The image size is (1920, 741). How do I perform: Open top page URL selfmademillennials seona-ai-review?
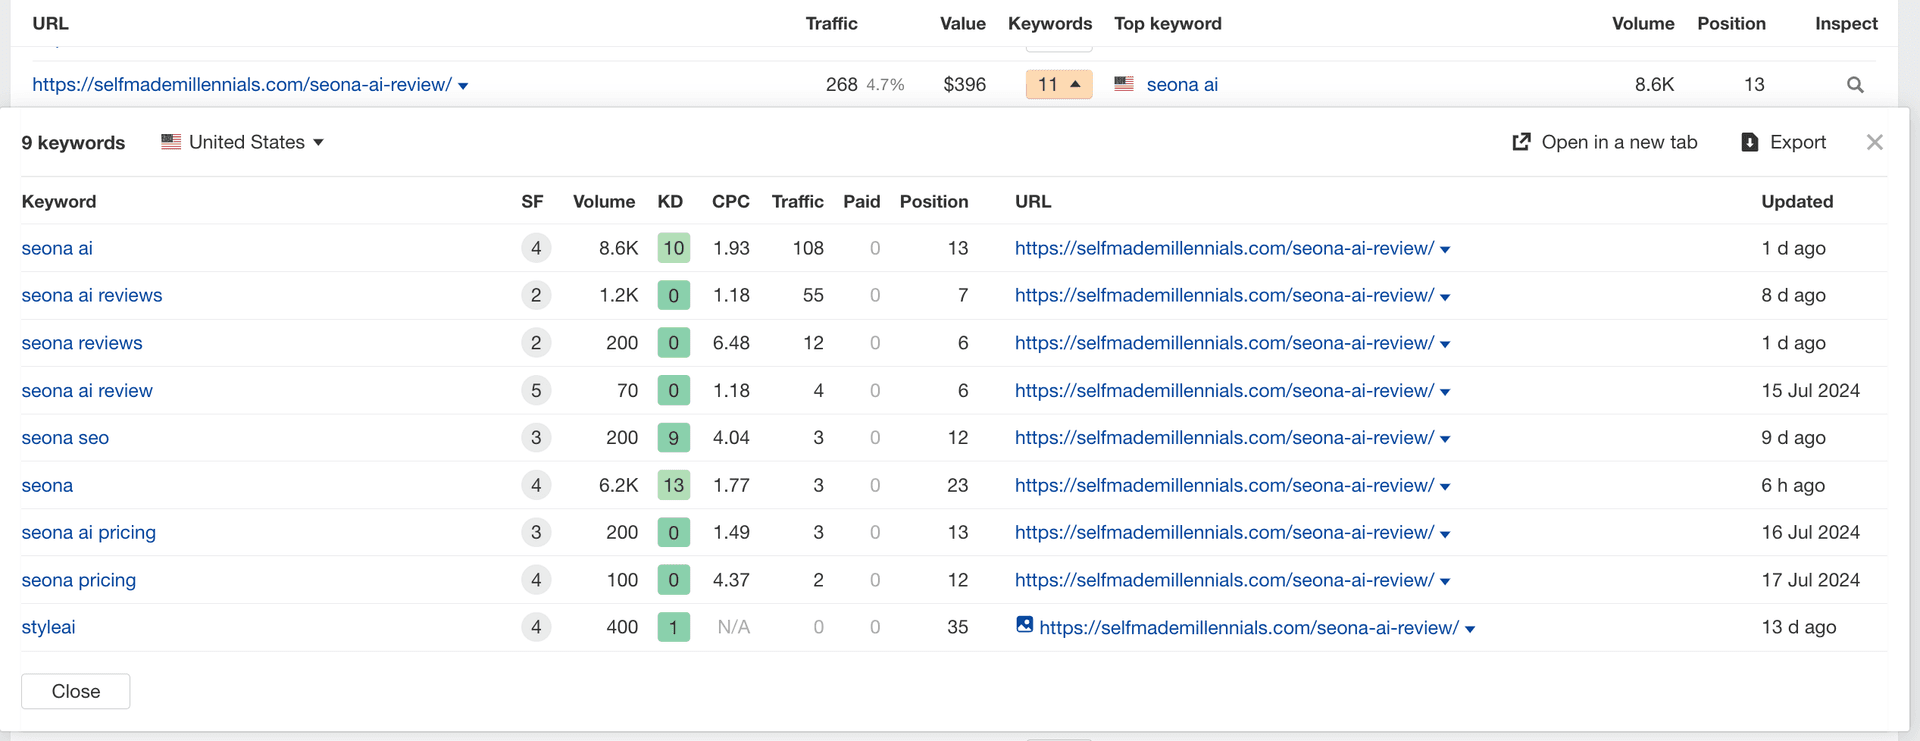click(242, 84)
